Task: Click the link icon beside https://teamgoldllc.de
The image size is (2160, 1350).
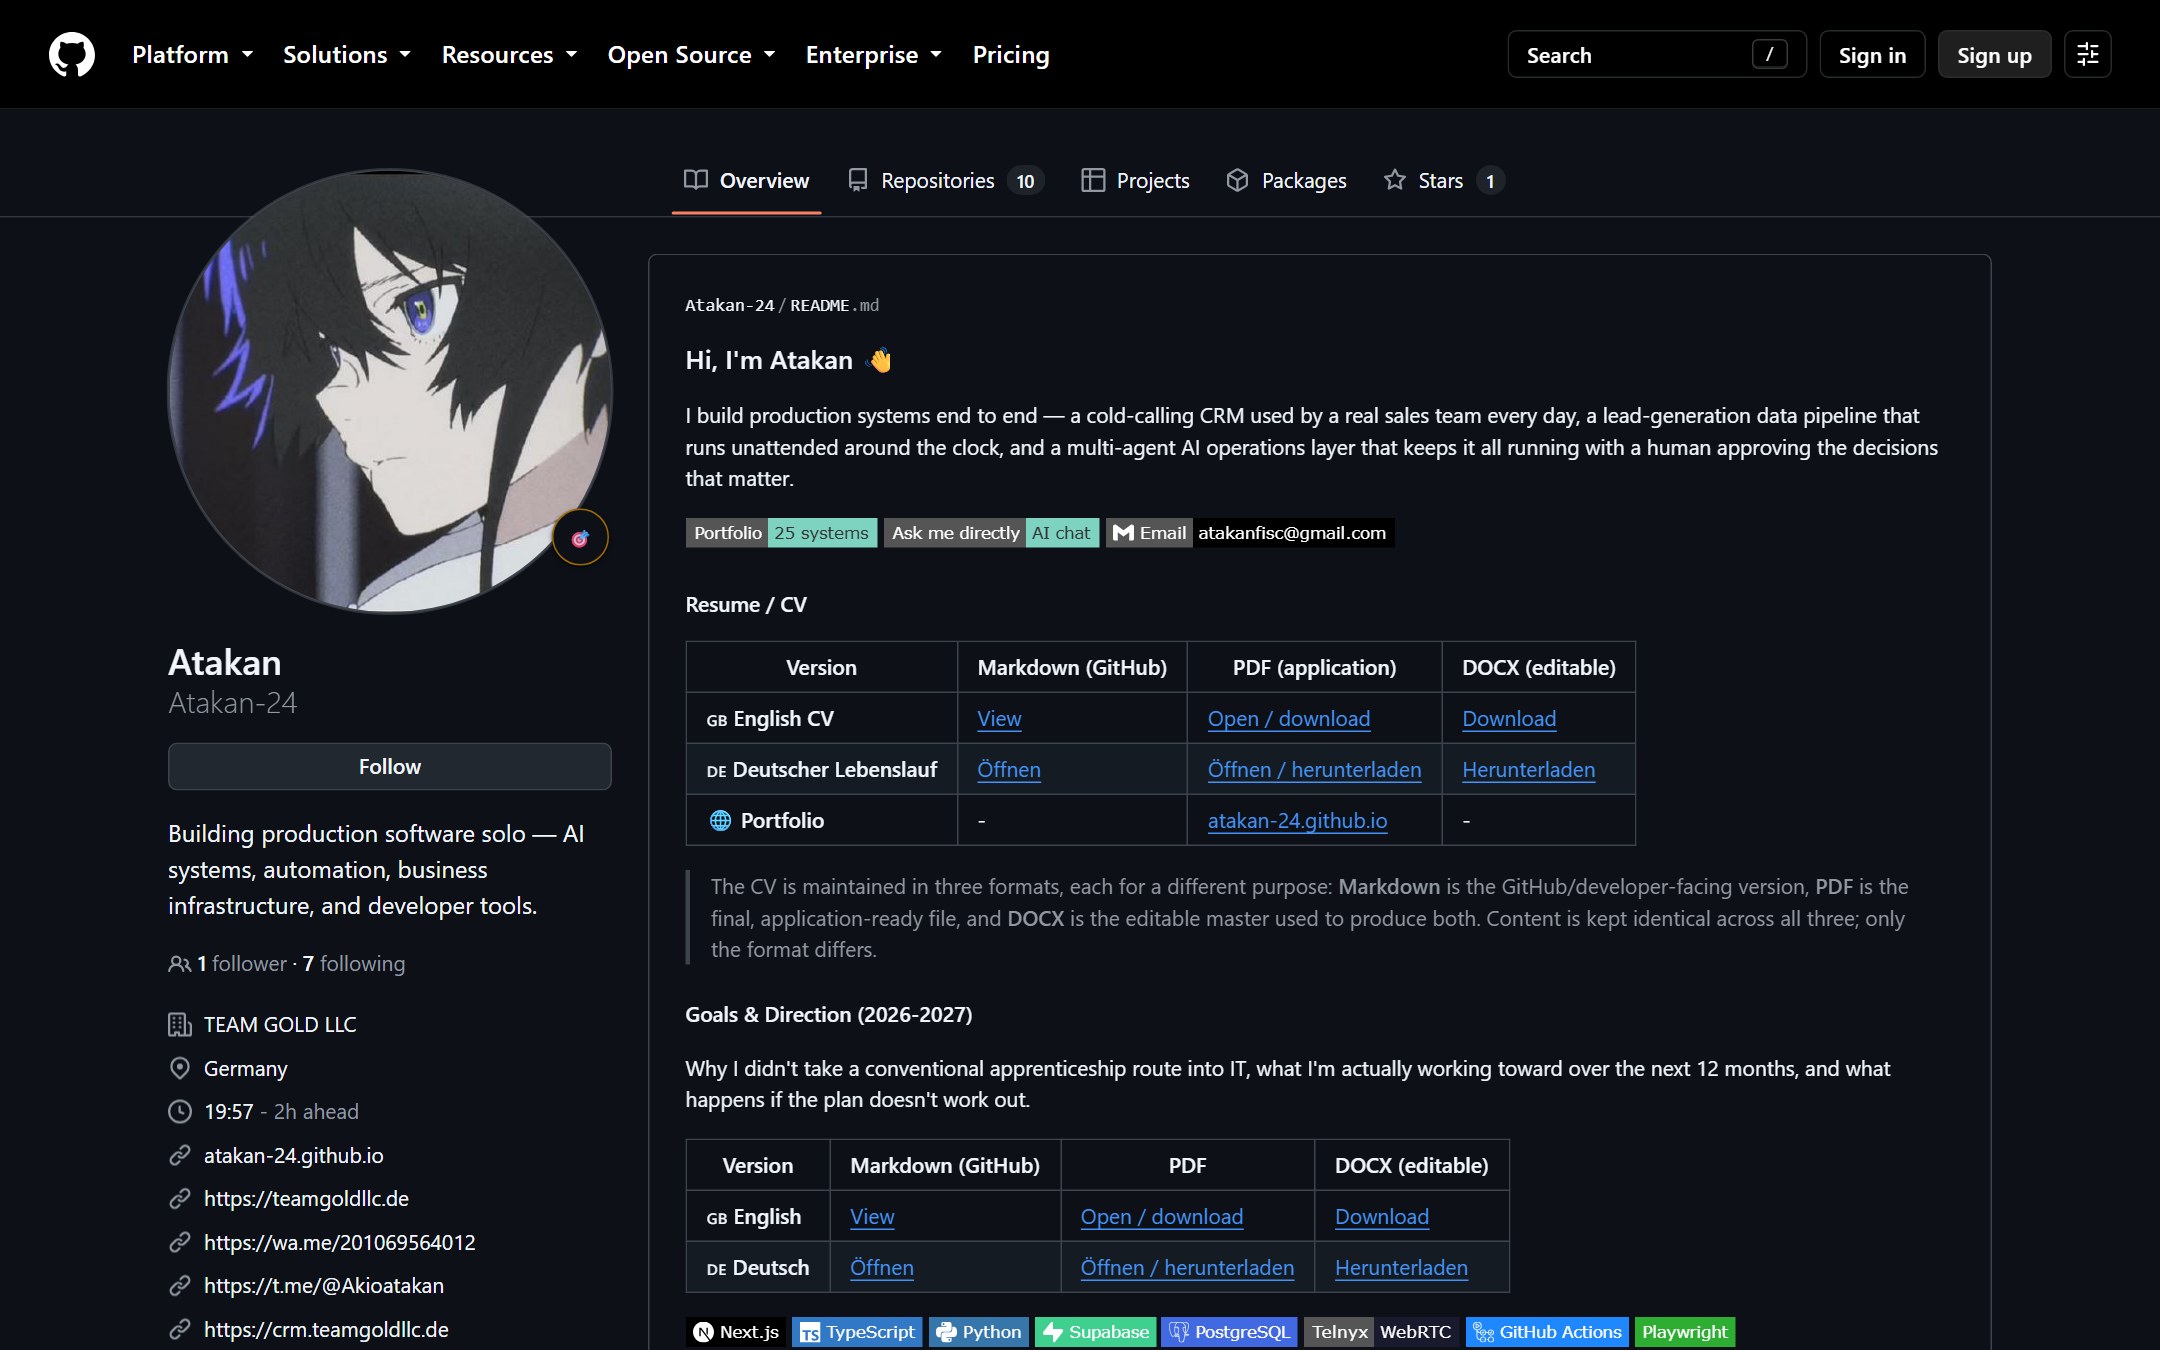Action: (180, 1199)
